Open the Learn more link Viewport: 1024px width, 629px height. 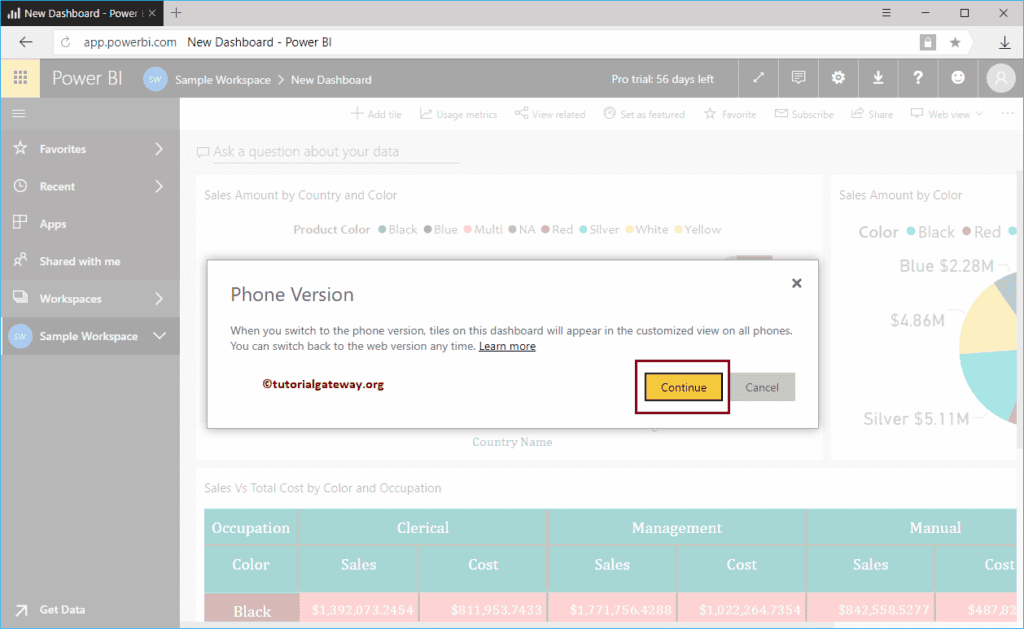[507, 346]
